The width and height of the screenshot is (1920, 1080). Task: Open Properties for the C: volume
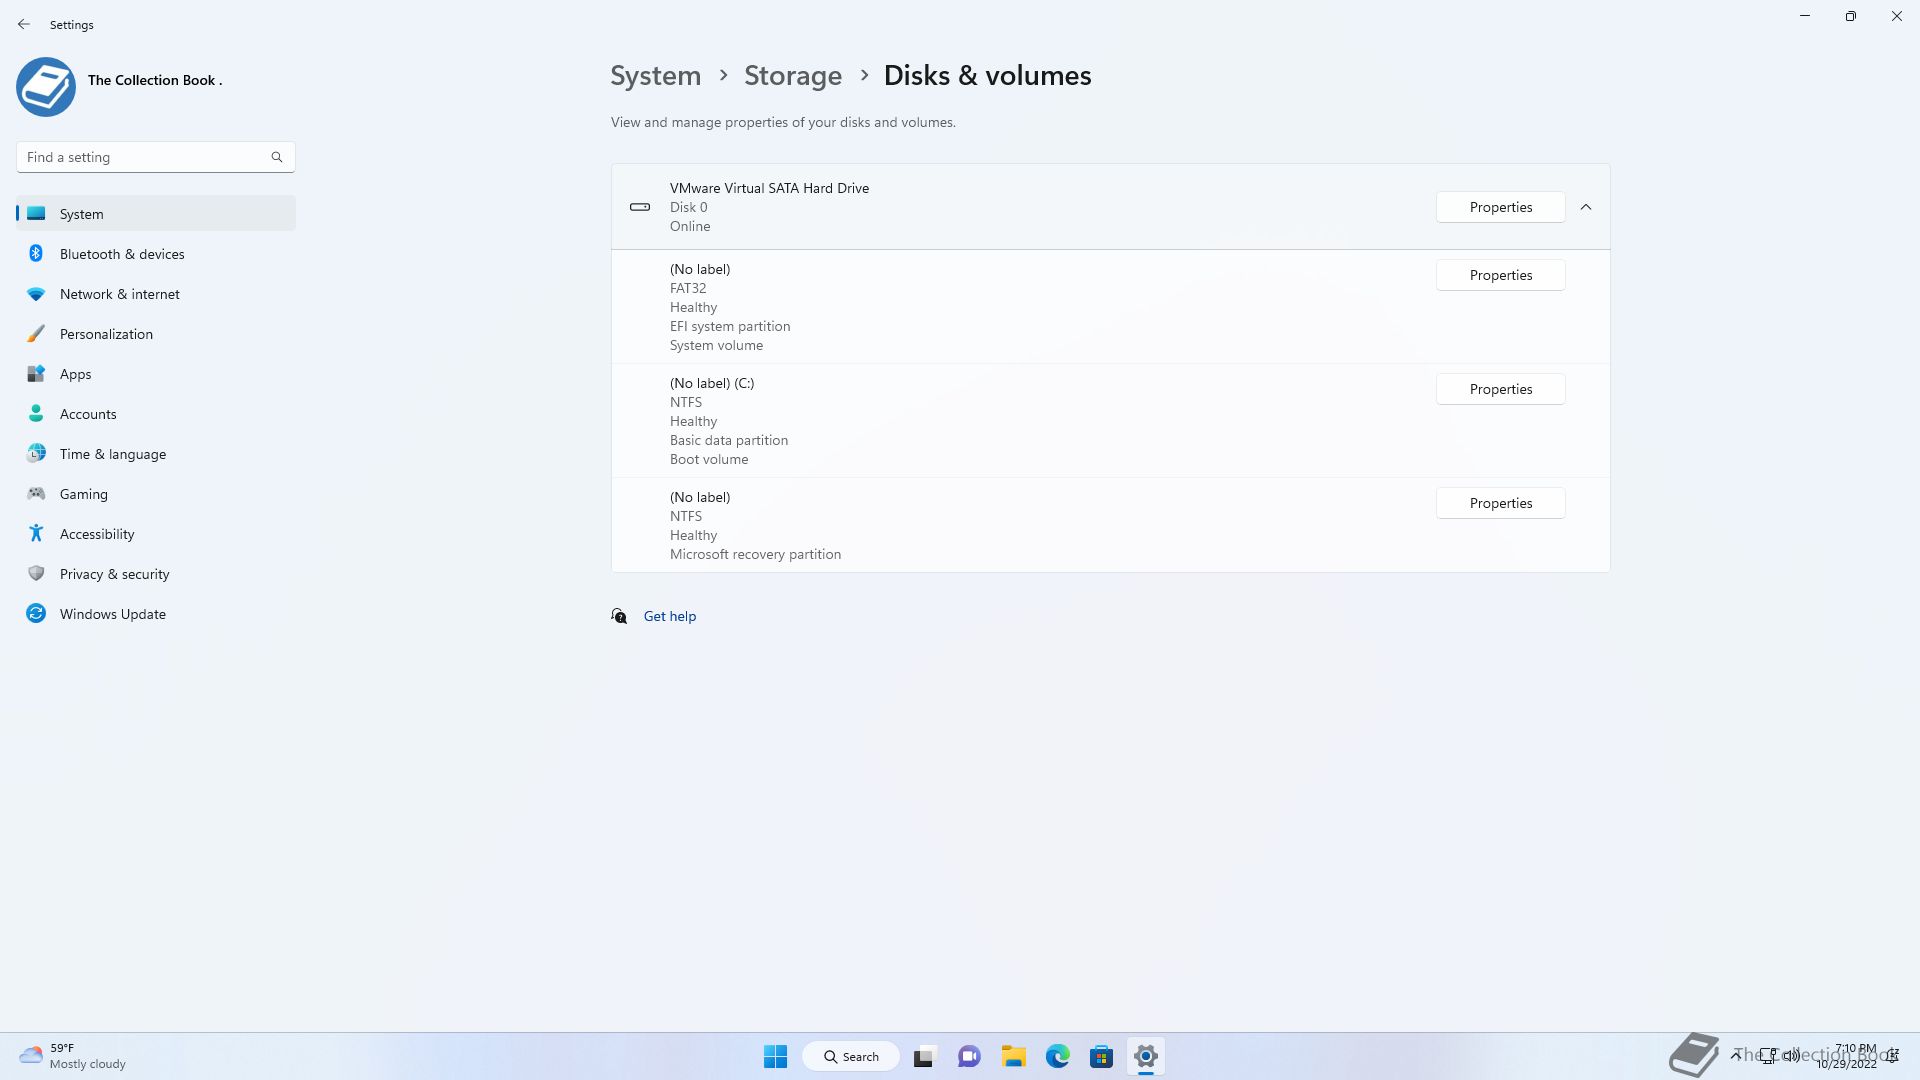(1500, 389)
